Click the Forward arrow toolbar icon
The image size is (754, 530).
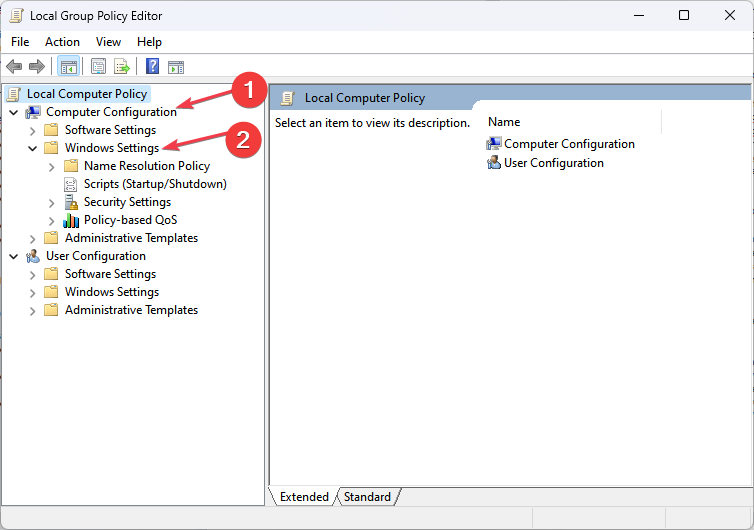point(37,66)
